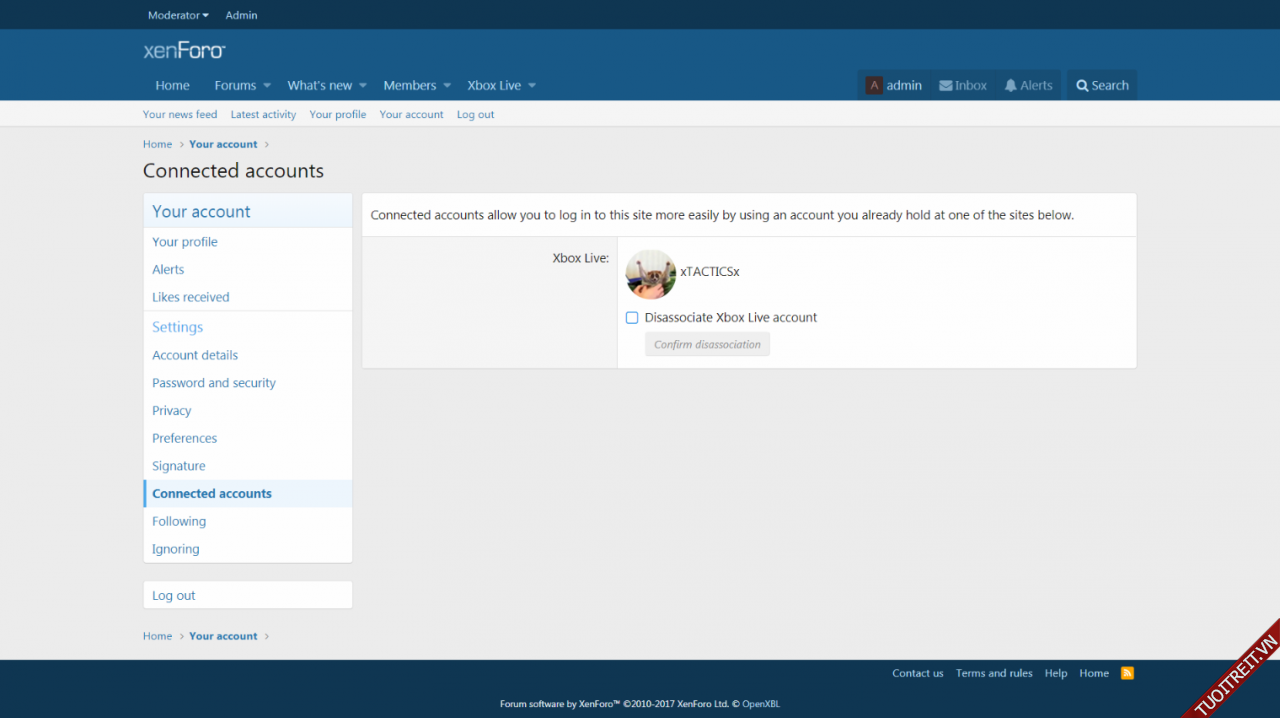Expand the Forums dropdown arrow
1280x718 pixels.
(267, 86)
